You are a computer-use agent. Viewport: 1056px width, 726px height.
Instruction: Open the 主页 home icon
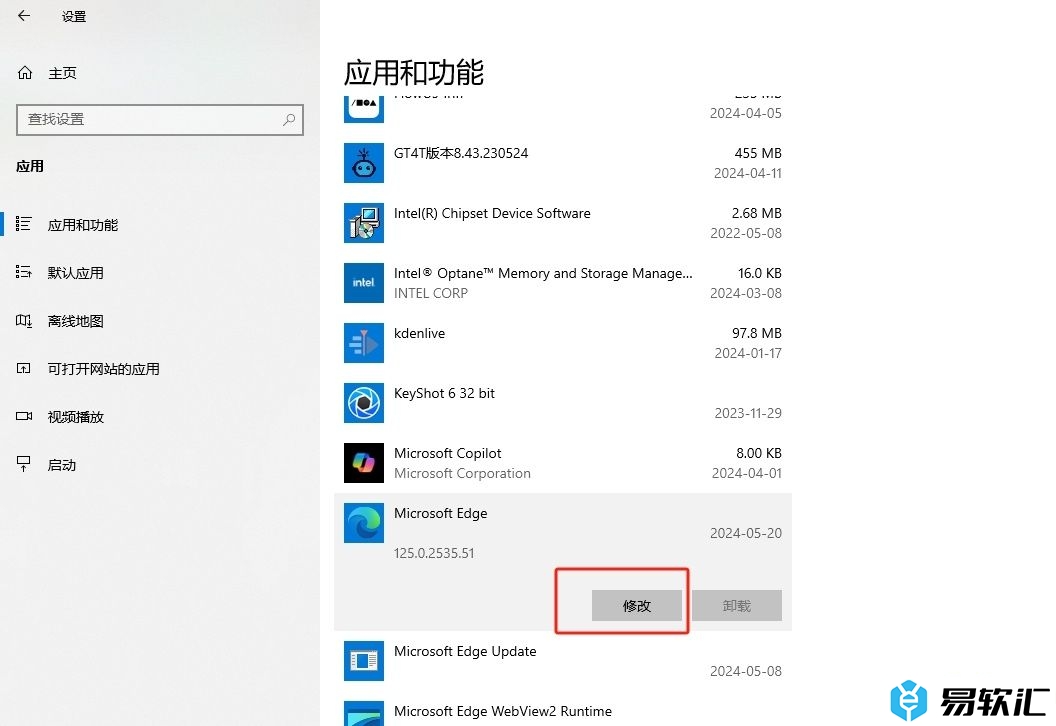tap(25, 73)
